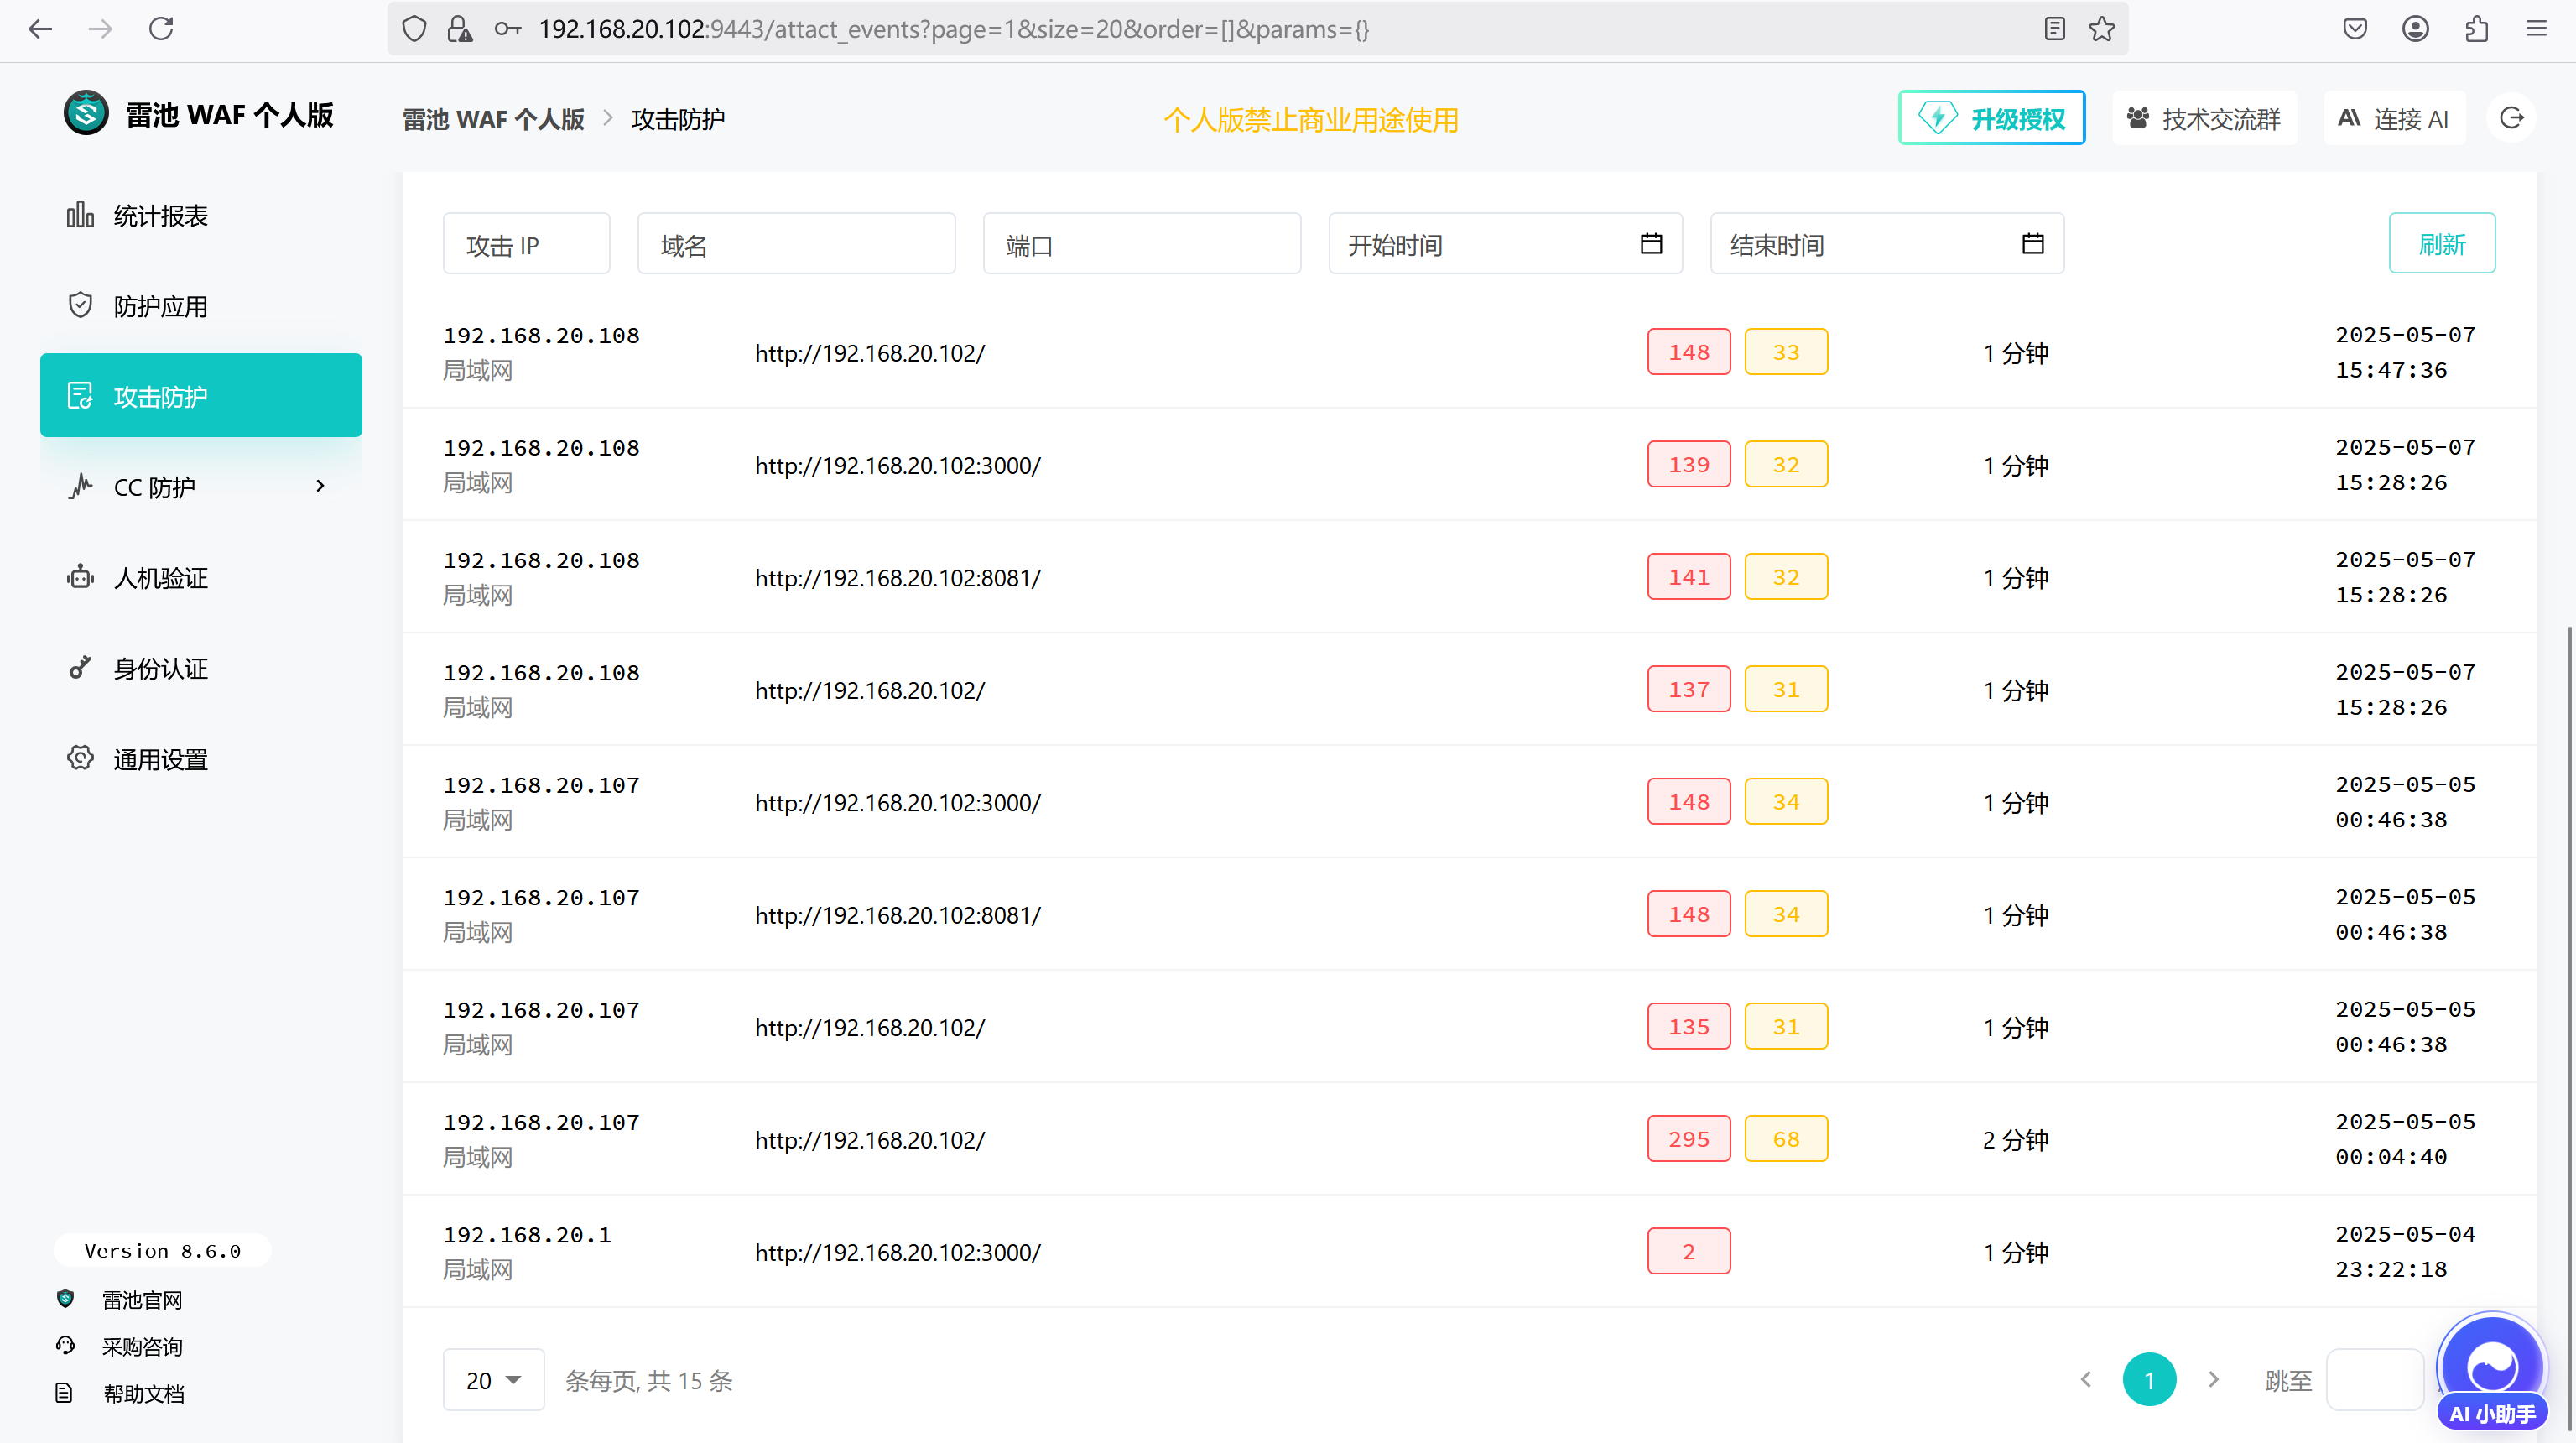This screenshot has width=2576, height=1443.
Task: Open the 通用设置 menu item
Action: (x=201, y=759)
